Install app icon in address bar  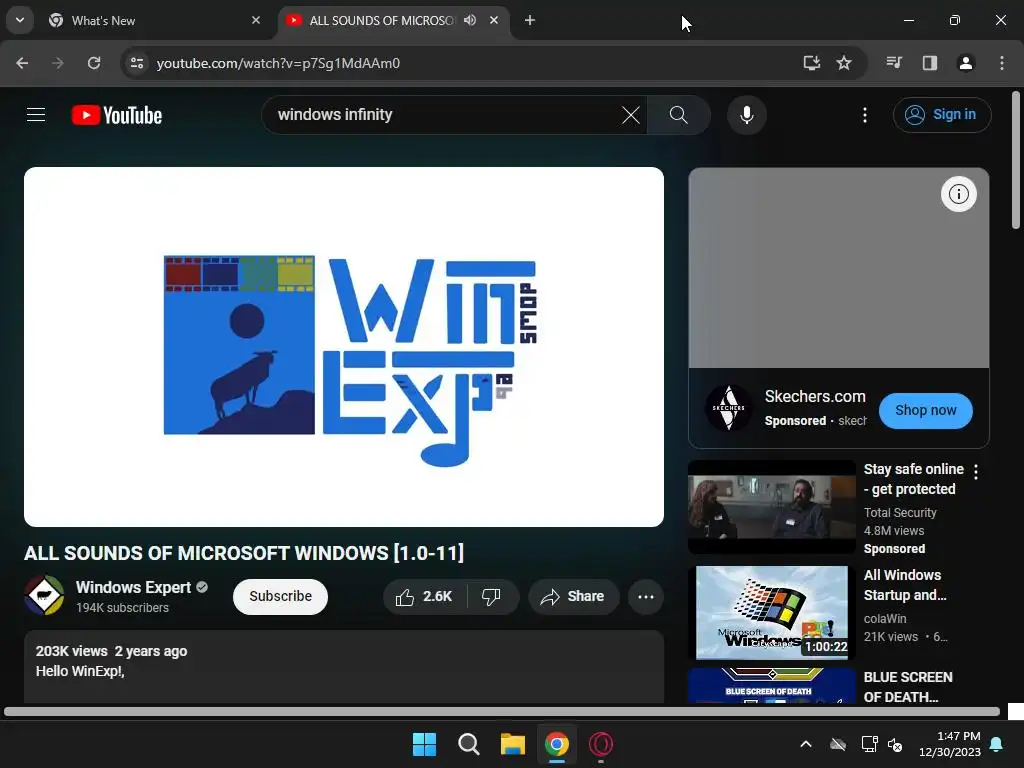(x=811, y=63)
